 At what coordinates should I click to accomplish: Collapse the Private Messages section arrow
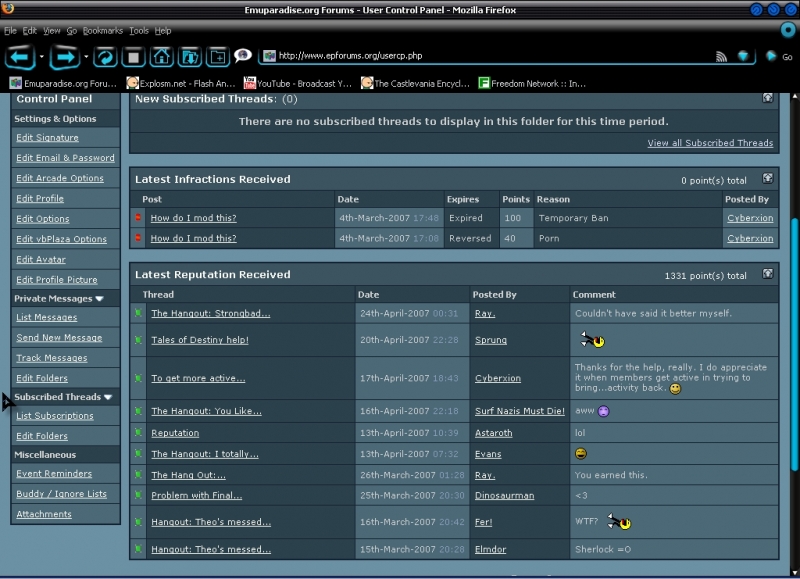coord(99,298)
